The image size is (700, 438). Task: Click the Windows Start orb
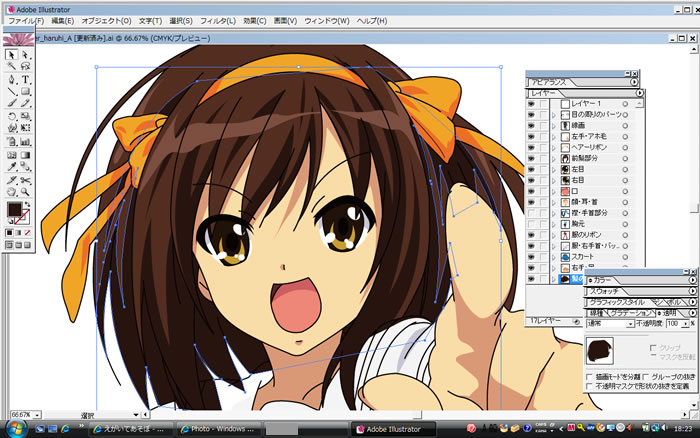coord(16,429)
